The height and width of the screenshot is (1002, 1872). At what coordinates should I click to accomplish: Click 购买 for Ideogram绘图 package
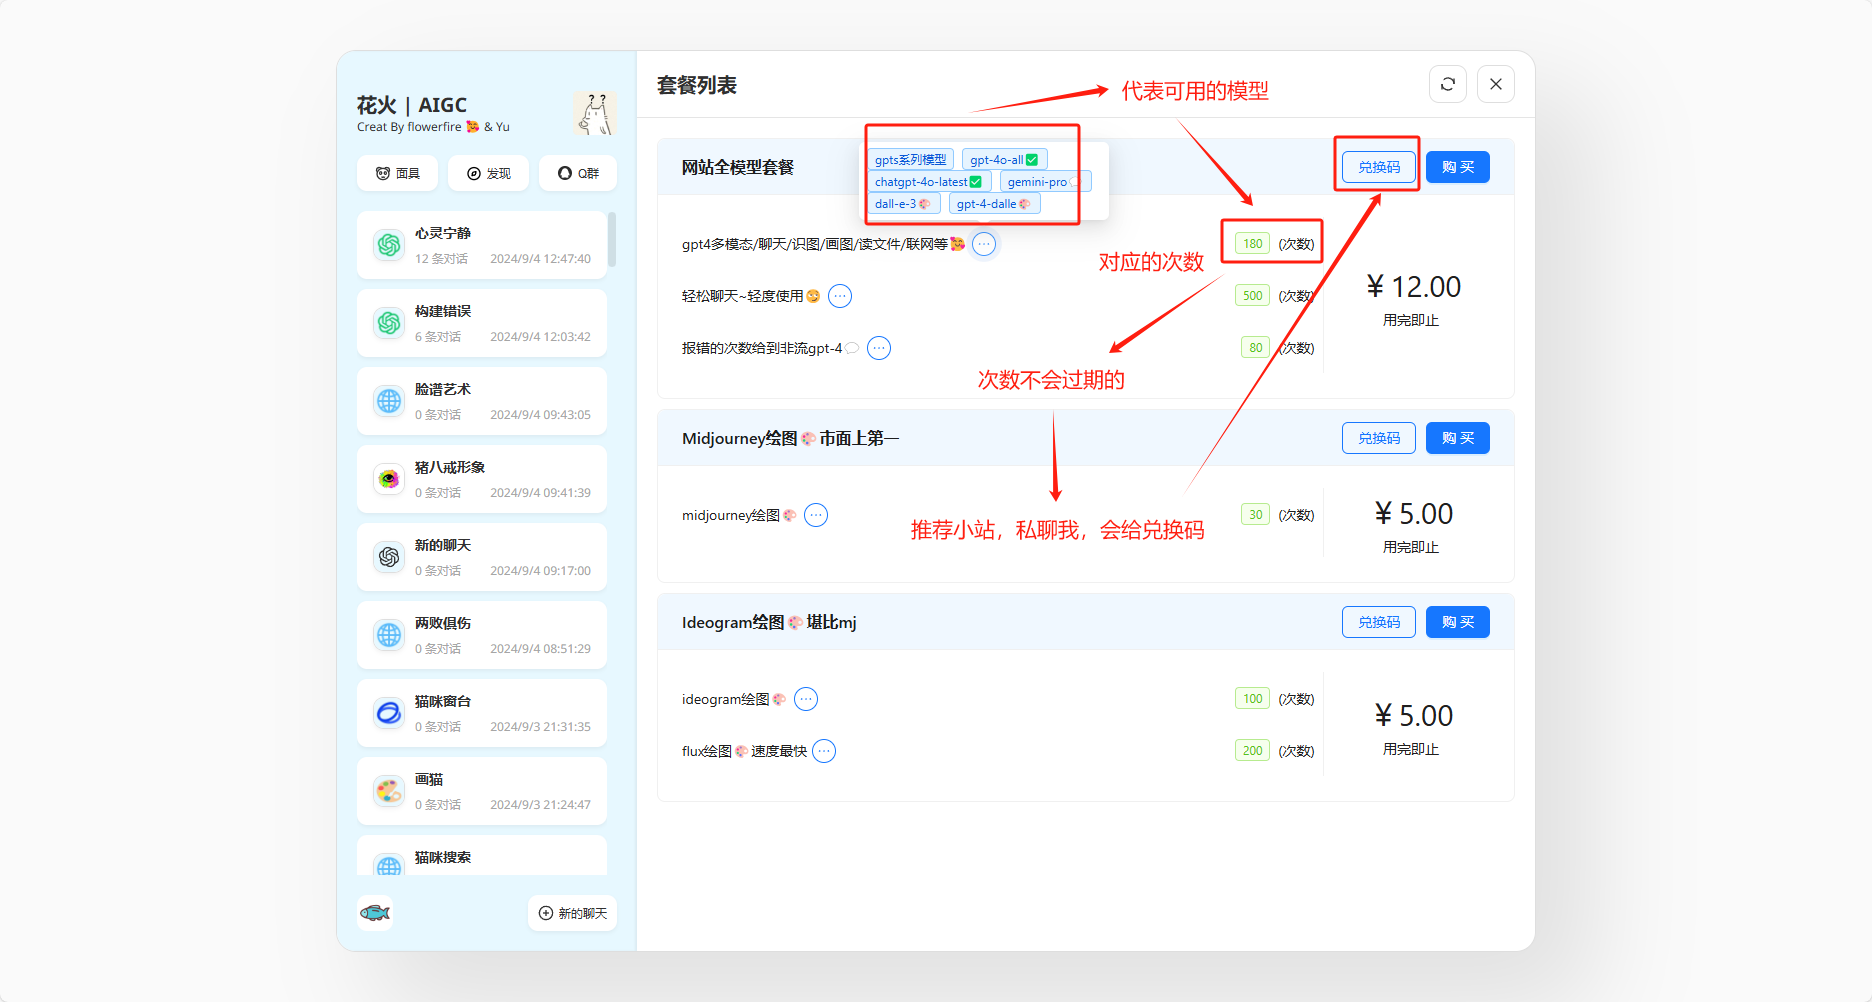(1458, 622)
